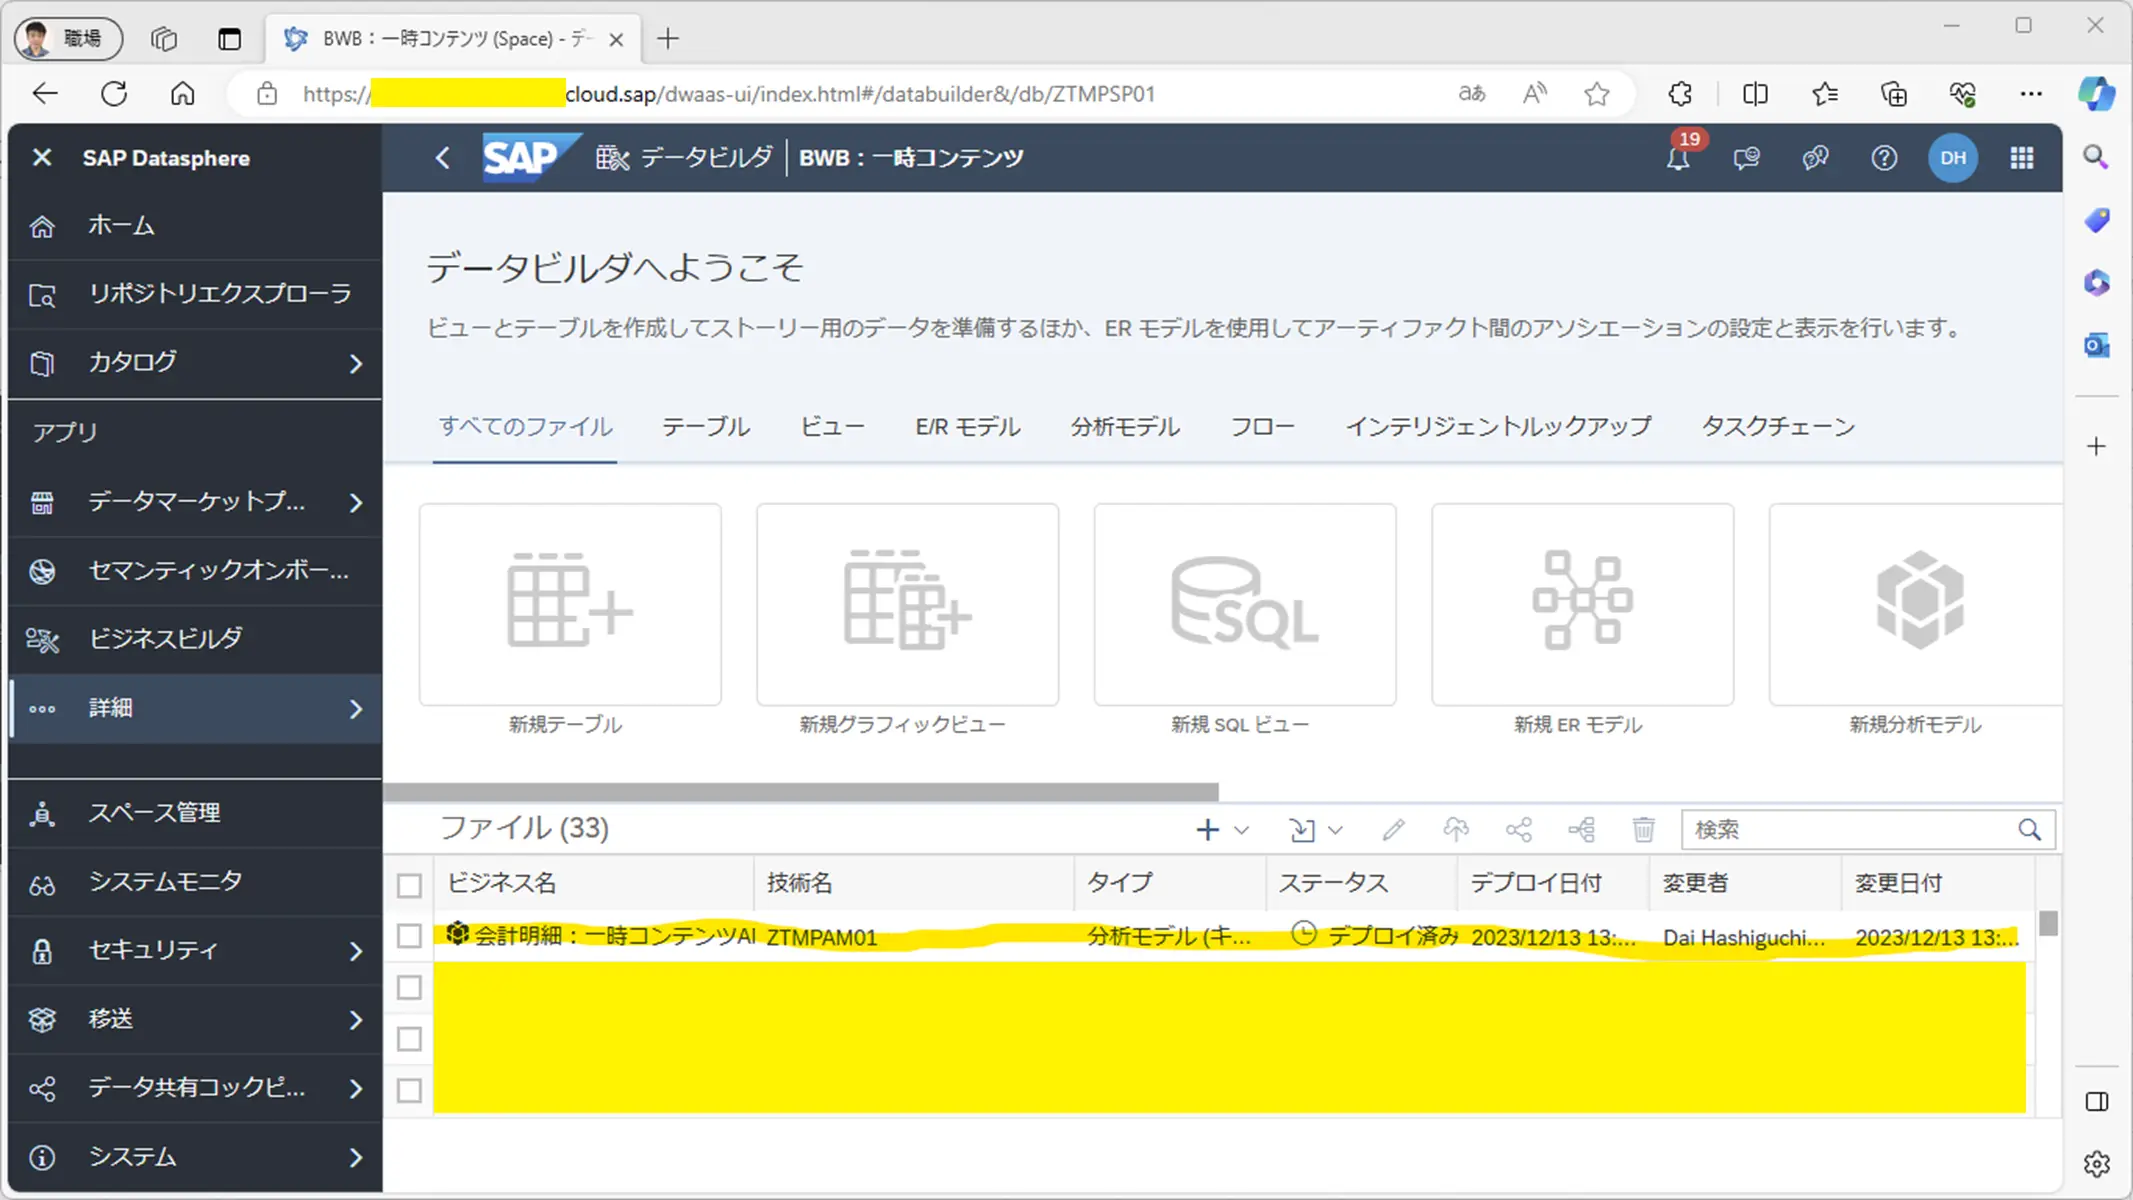Click the share icon in files toolbar
Viewport: 2133px width, 1200px height.
[x=1519, y=830]
